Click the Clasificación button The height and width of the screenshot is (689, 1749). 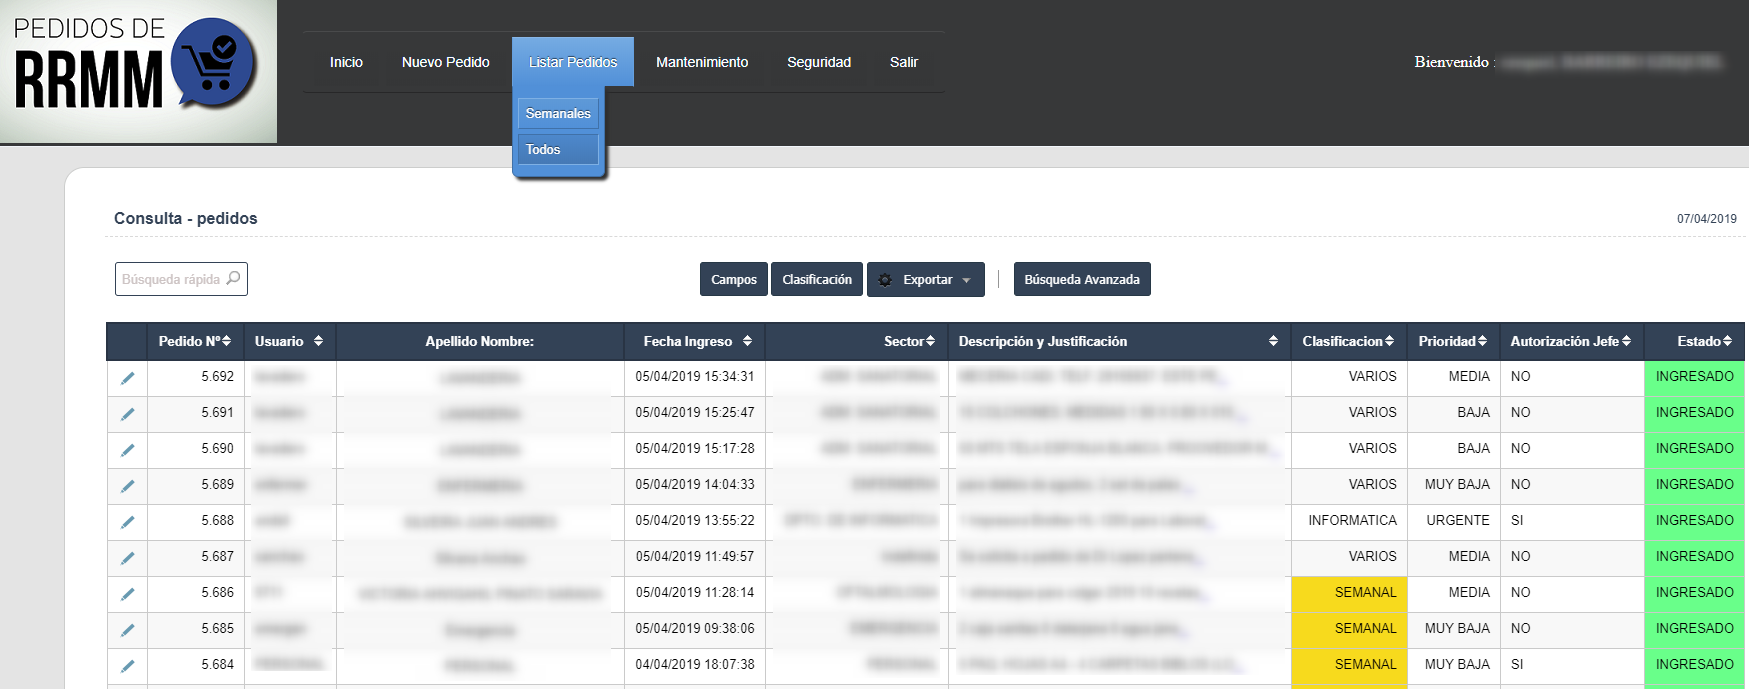[817, 279]
